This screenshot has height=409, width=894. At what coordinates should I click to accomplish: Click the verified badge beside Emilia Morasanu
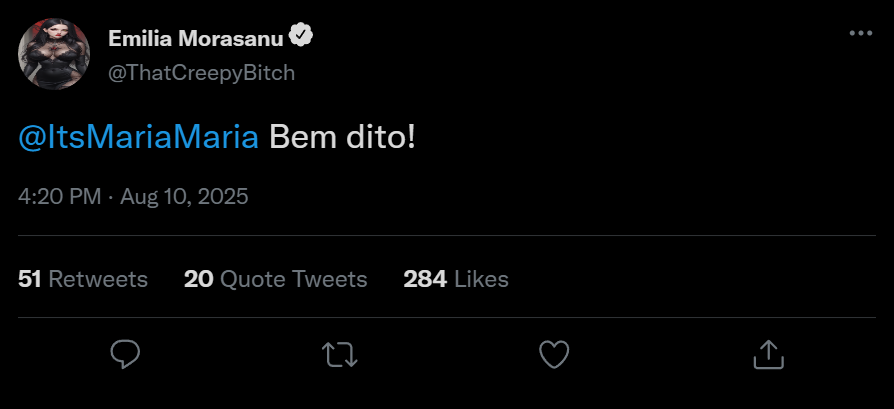coord(301,36)
